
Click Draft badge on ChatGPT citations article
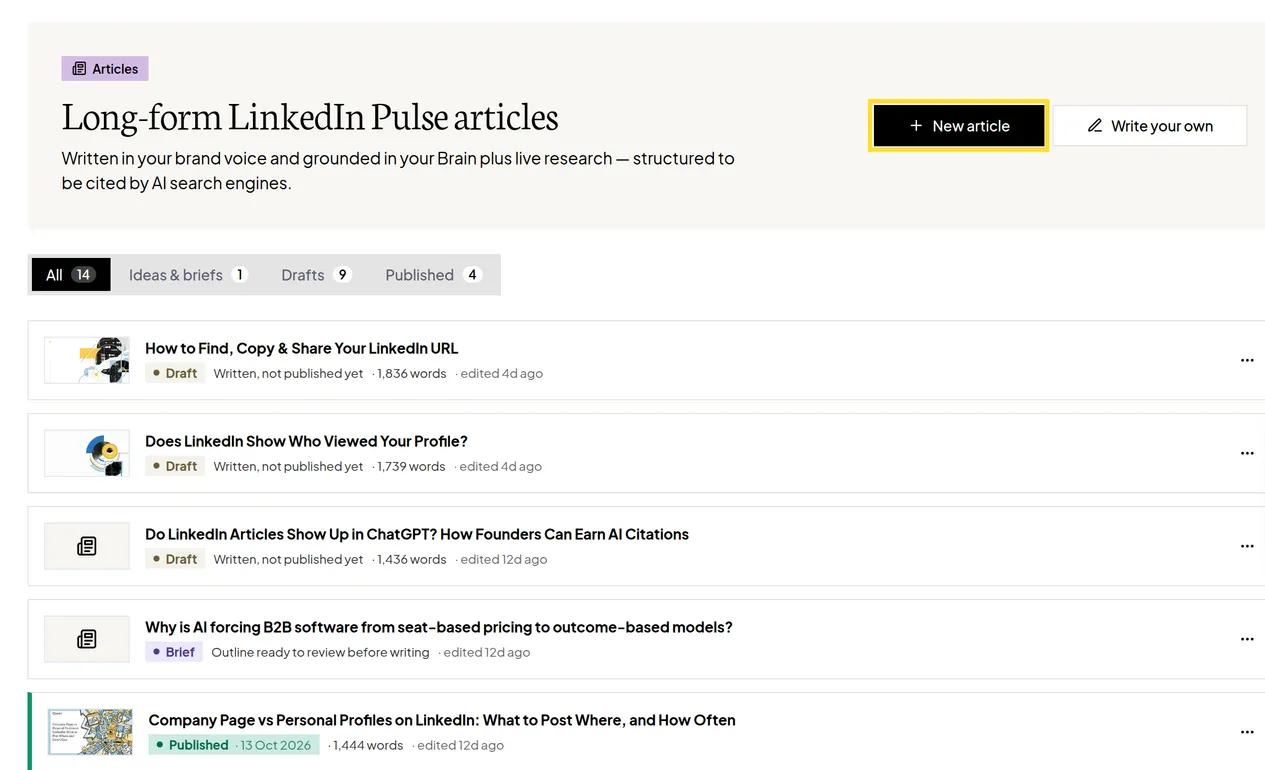[x=175, y=559]
